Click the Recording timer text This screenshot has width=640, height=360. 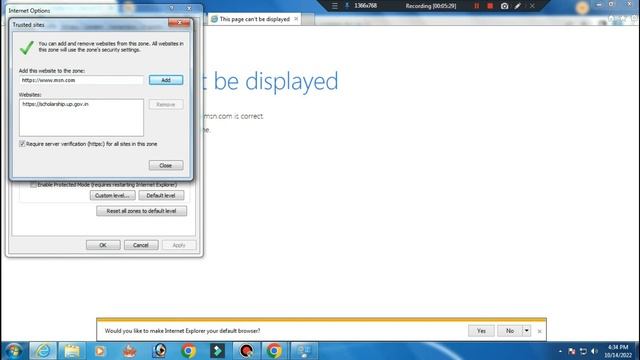[431, 6]
